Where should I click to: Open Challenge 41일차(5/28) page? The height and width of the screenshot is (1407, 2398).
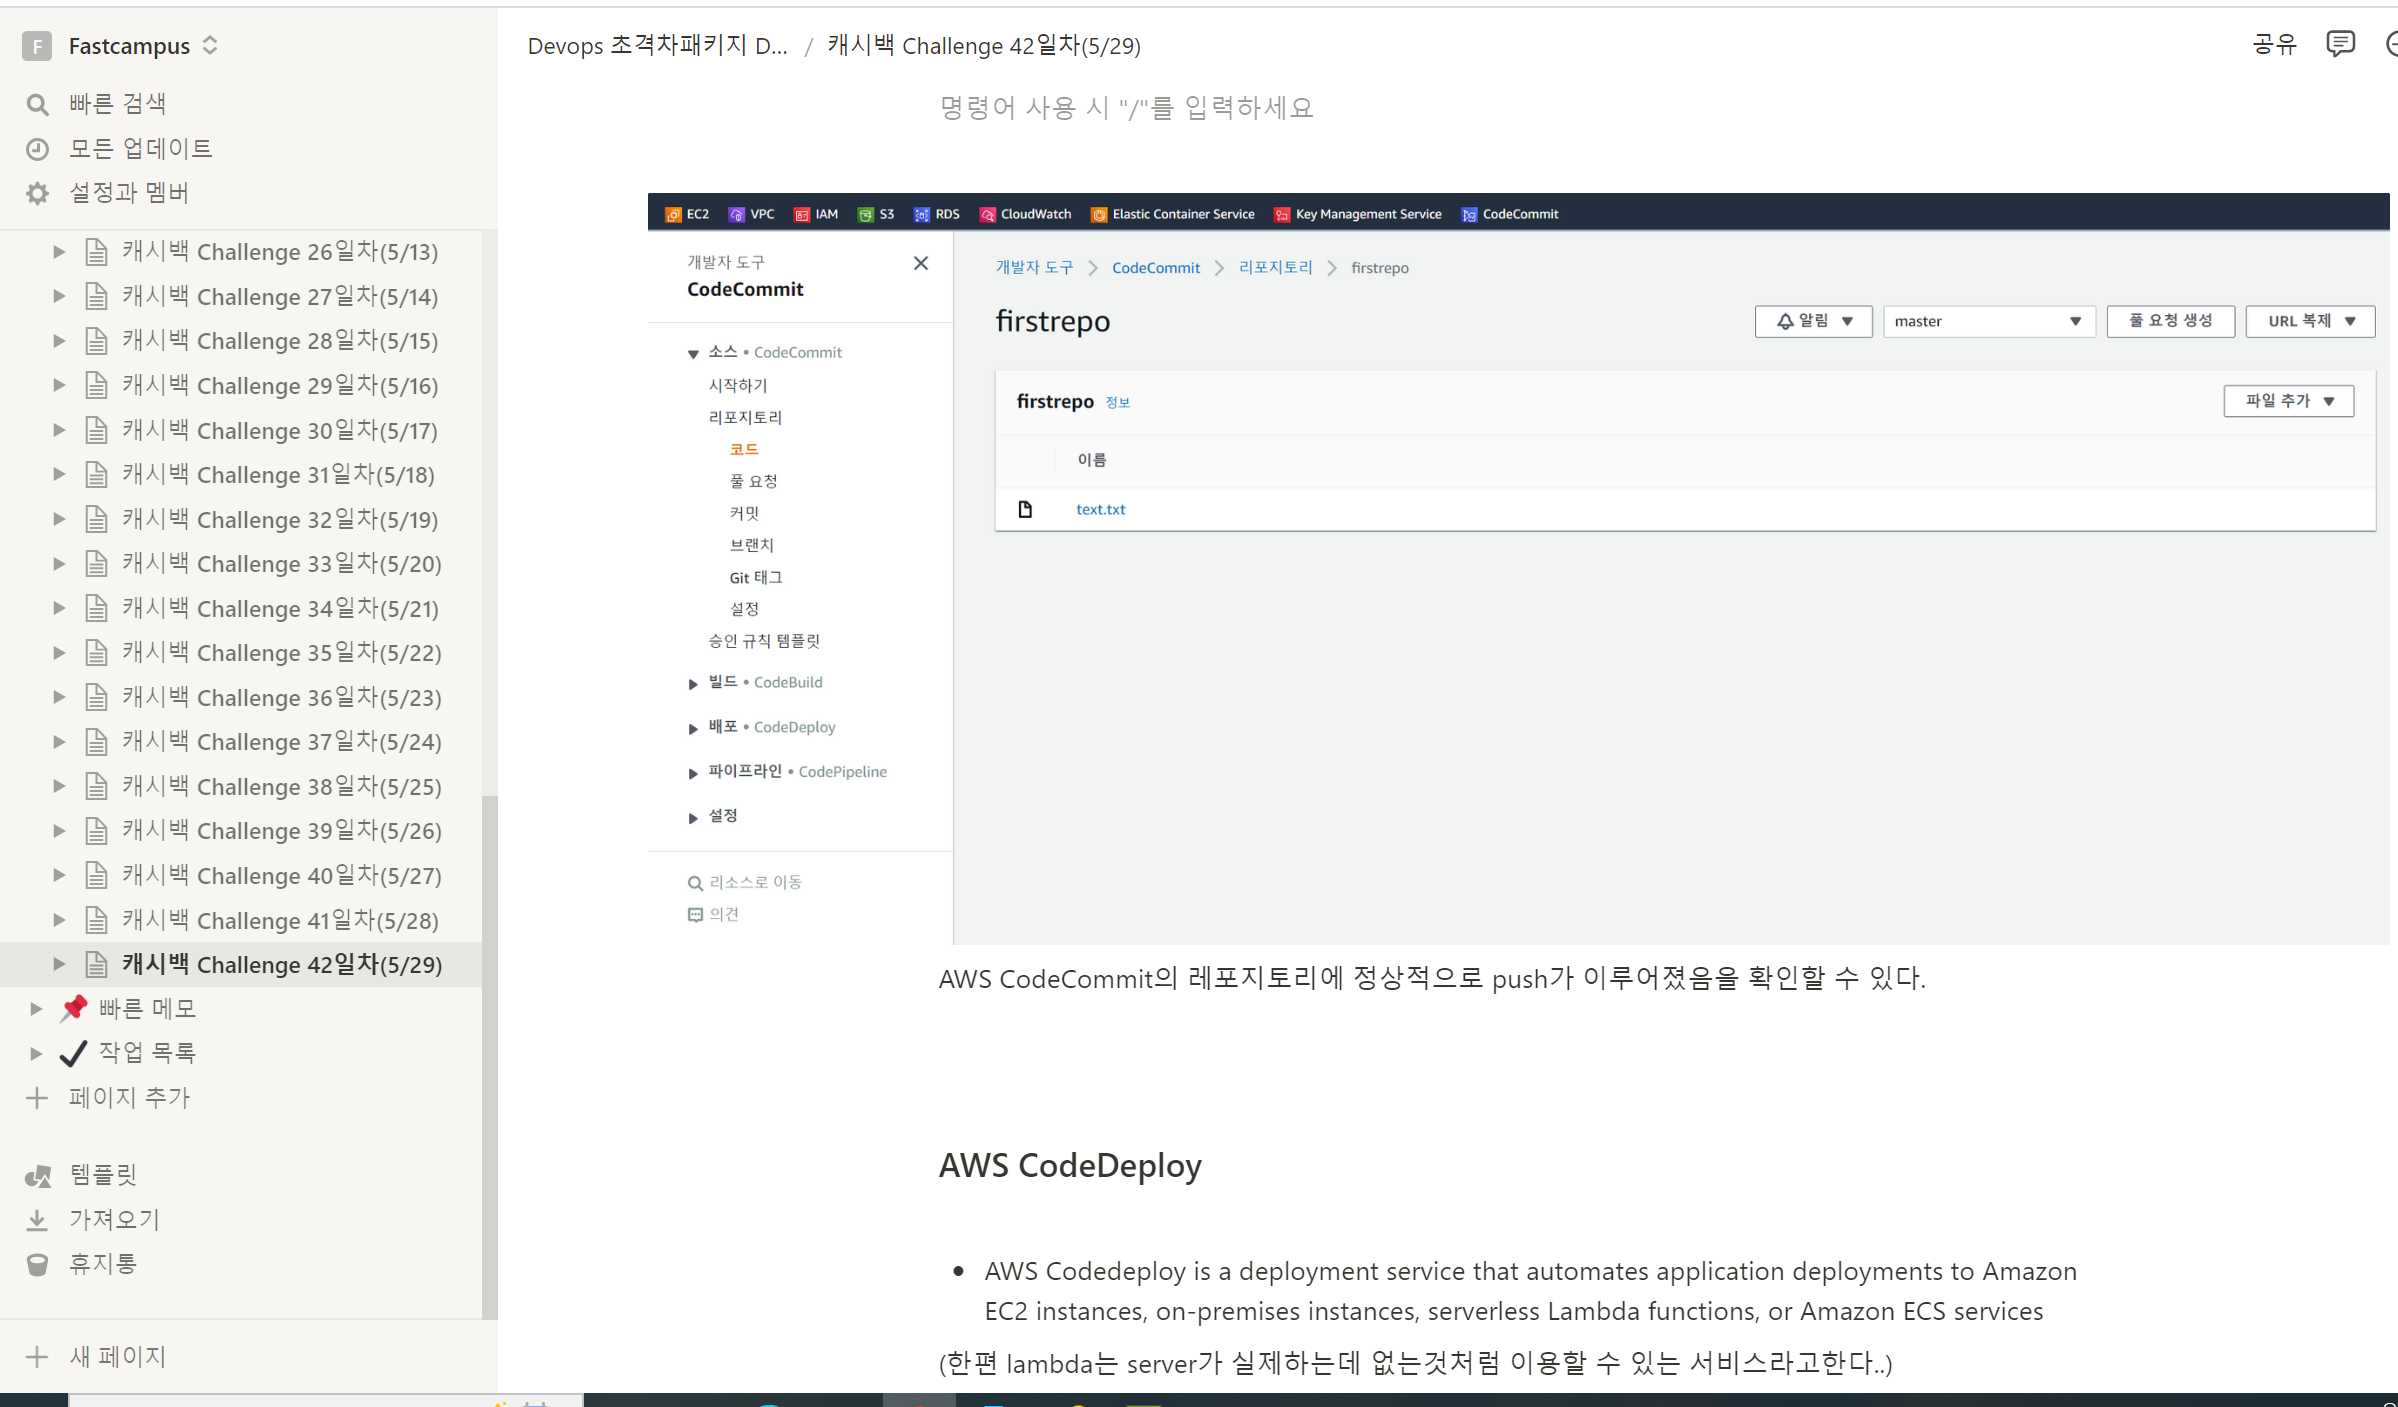click(280, 920)
